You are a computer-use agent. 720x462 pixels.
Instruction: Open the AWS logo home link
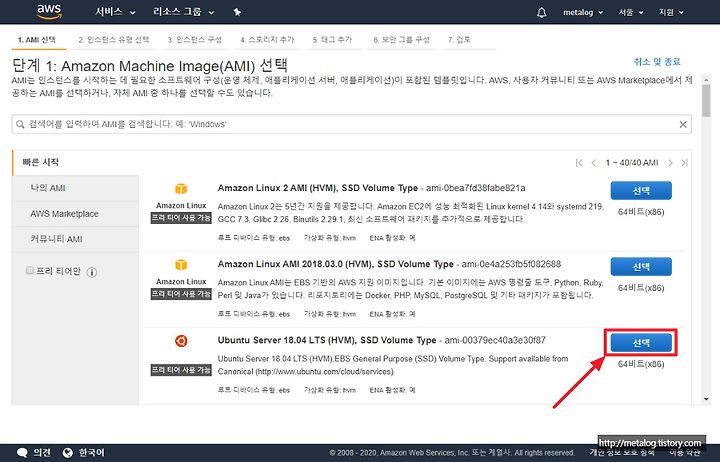tap(49, 12)
